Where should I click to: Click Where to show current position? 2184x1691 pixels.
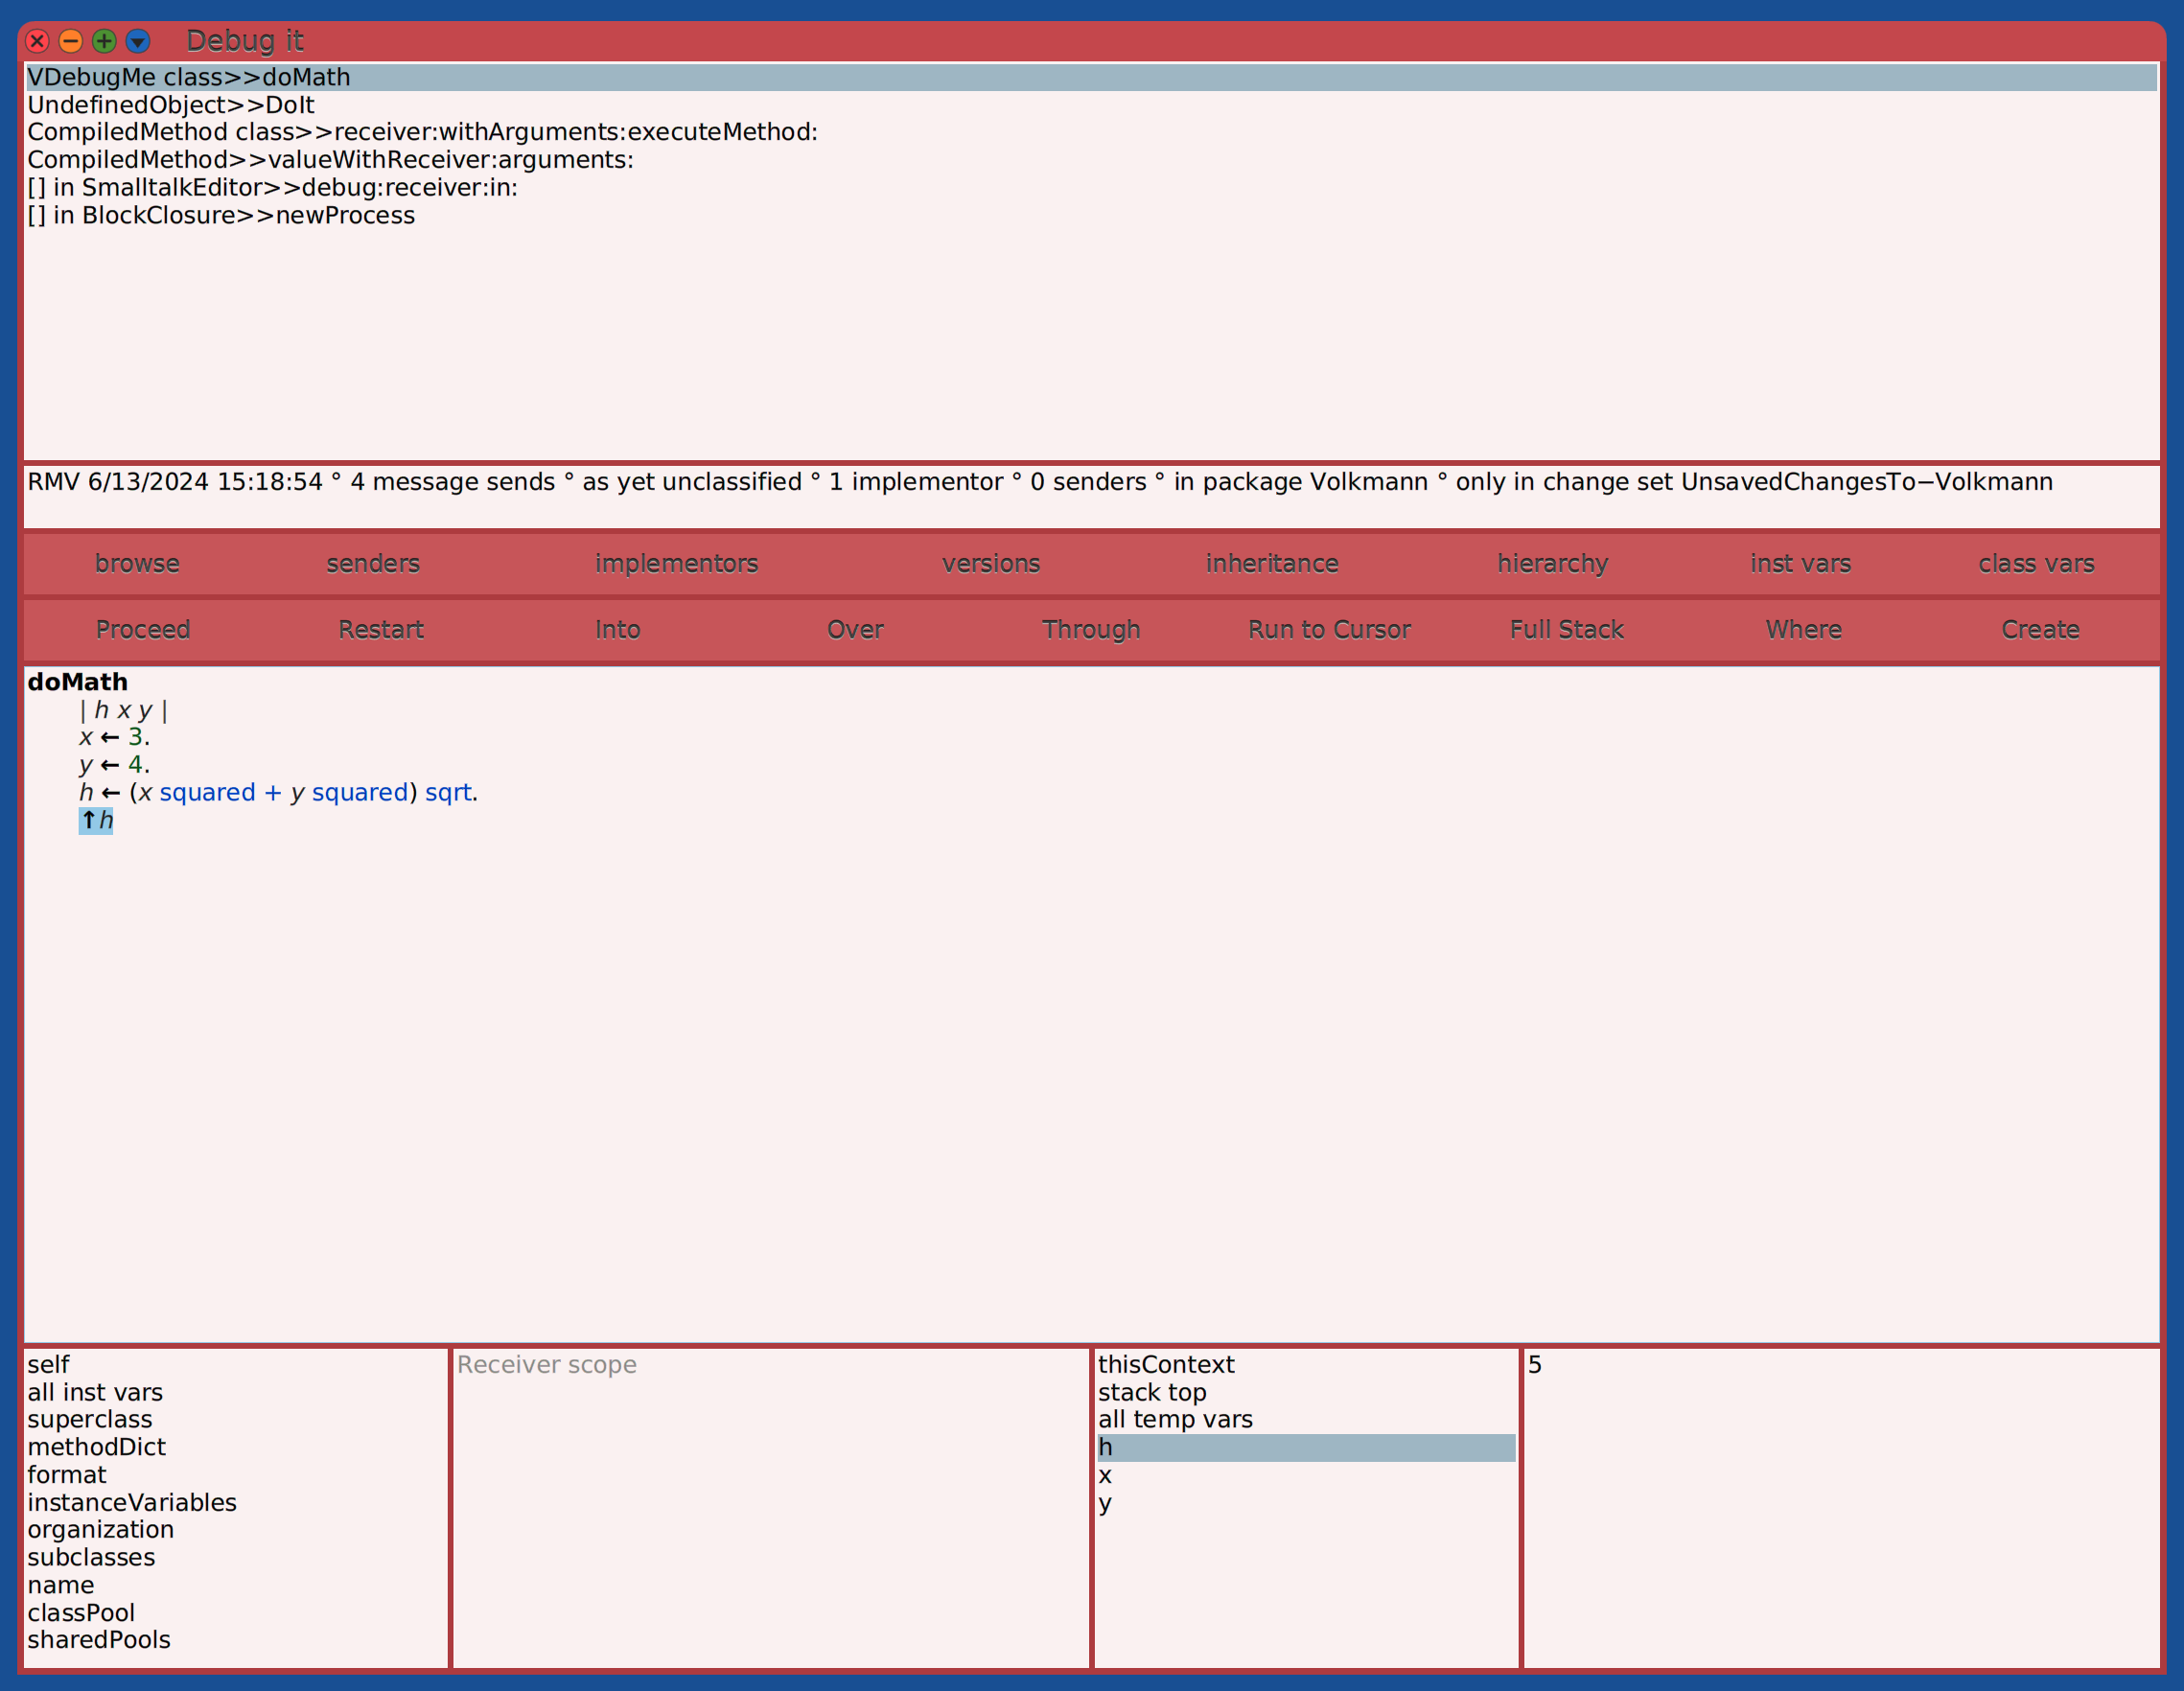[x=1802, y=630]
